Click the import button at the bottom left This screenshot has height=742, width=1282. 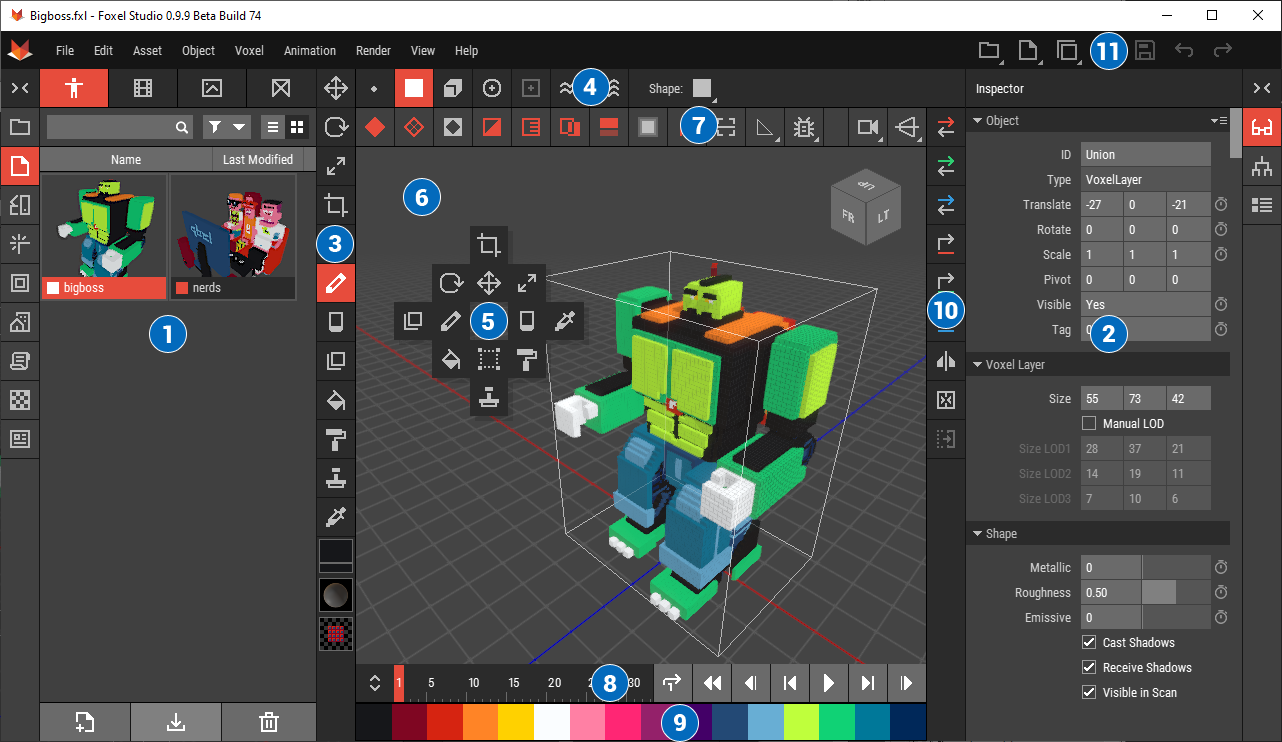(x=175, y=722)
